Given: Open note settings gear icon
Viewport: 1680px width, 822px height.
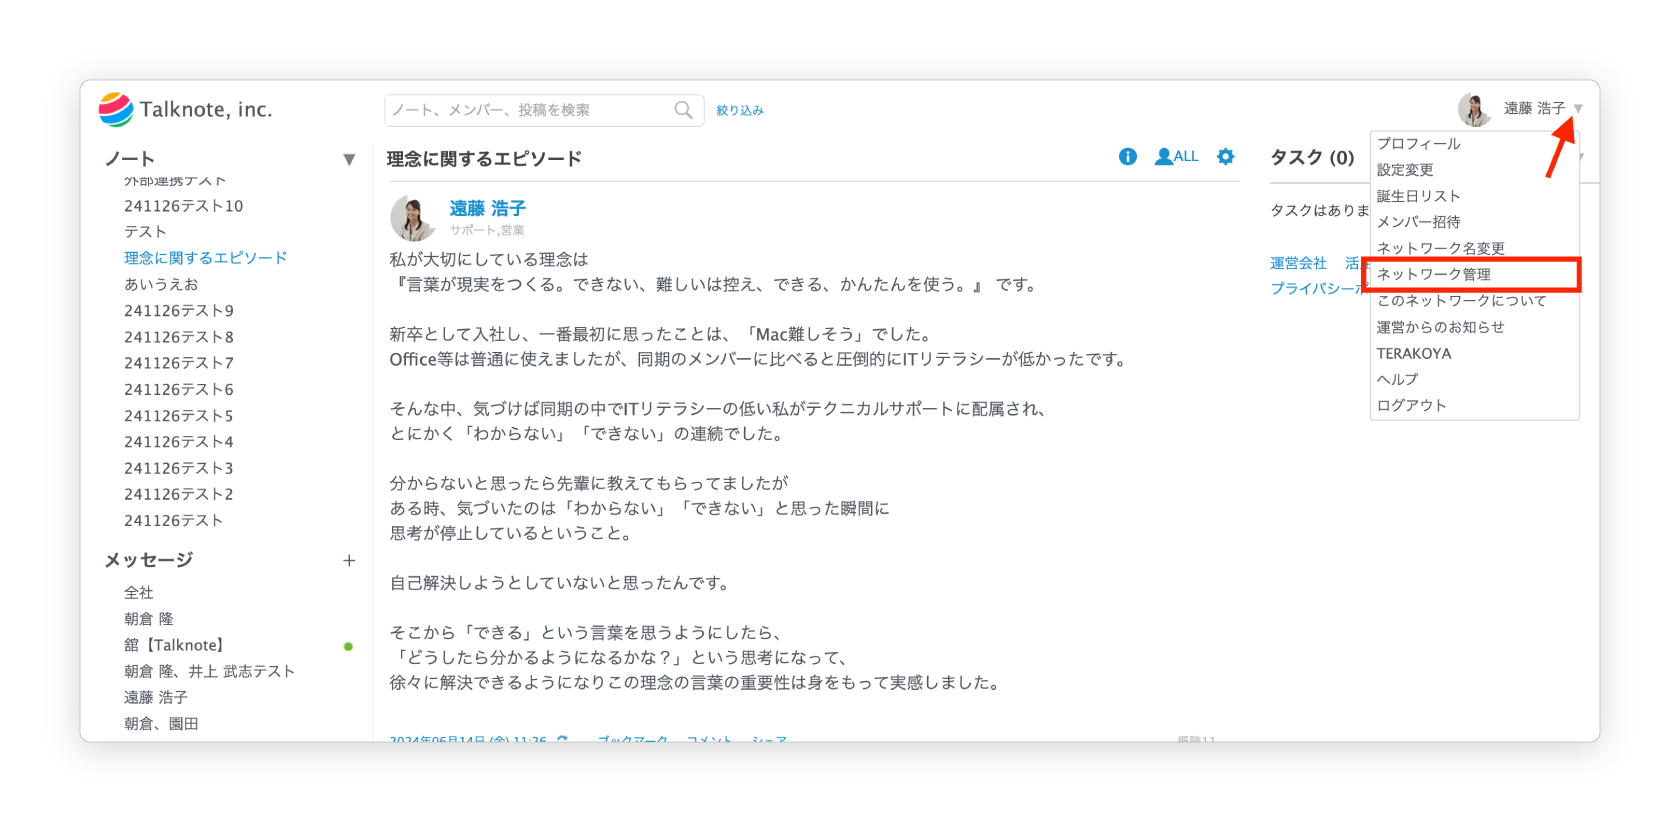Looking at the screenshot, I should pyautogui.click(x=1225, y=157).
